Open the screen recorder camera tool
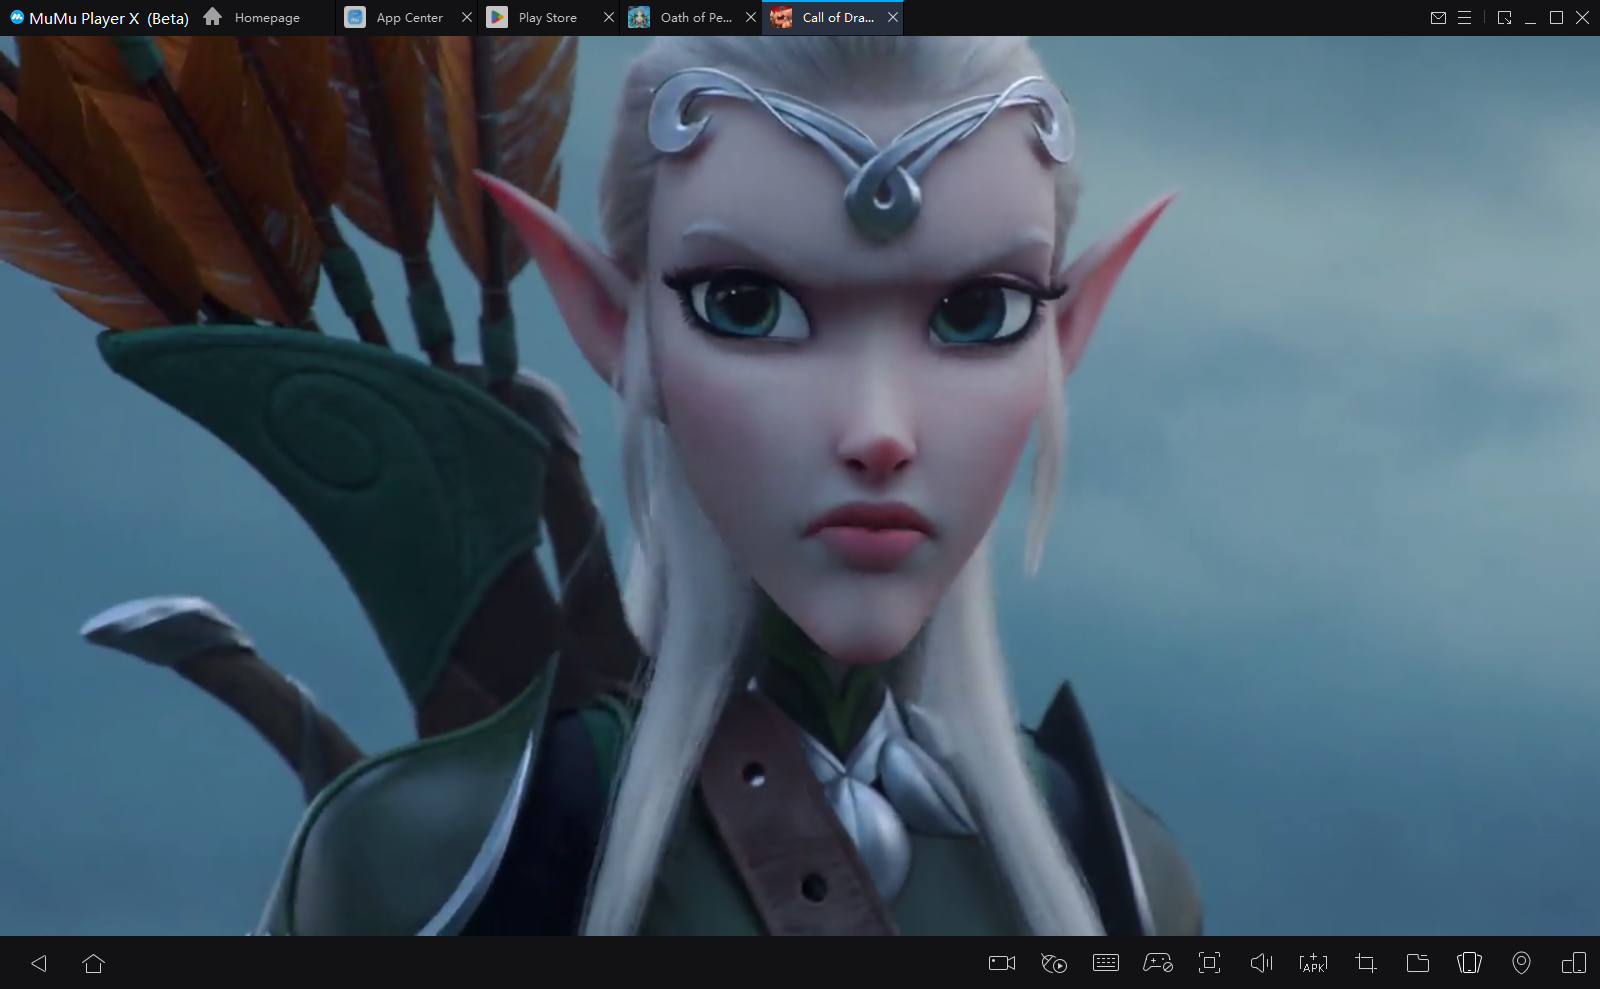 1001,963
